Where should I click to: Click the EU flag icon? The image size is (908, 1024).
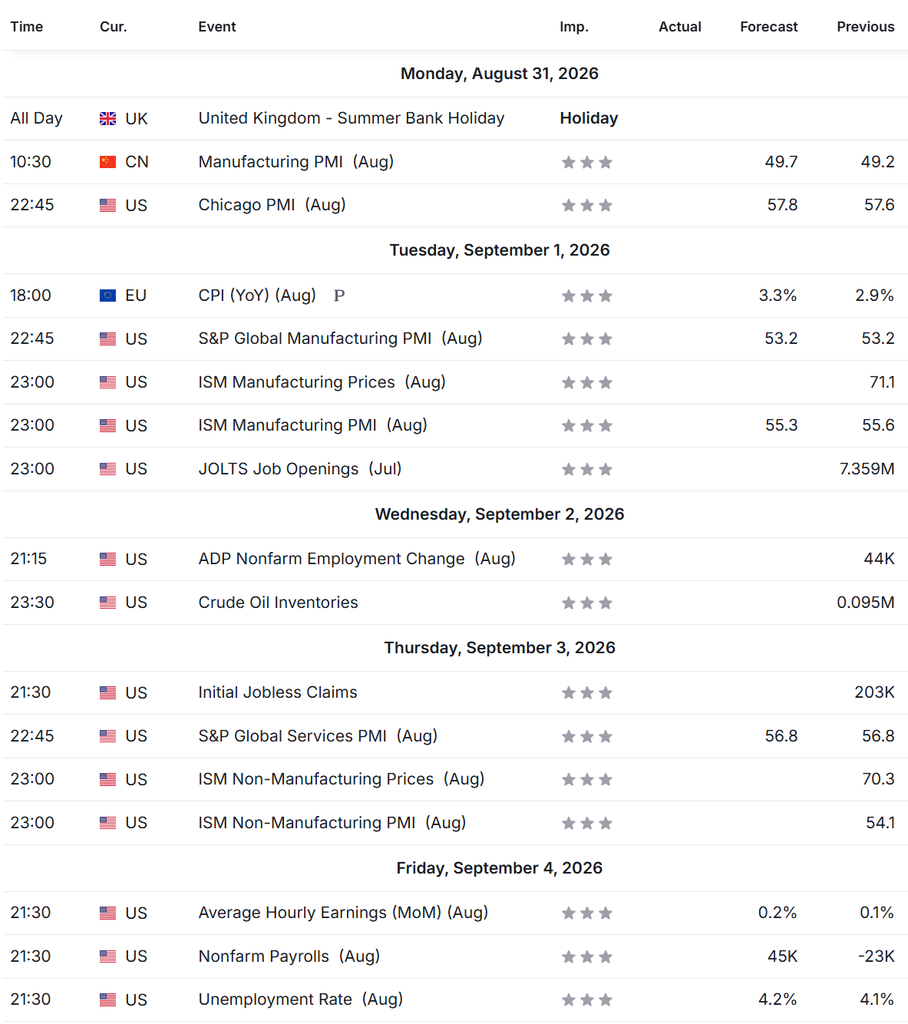click(x=108, y=296)
